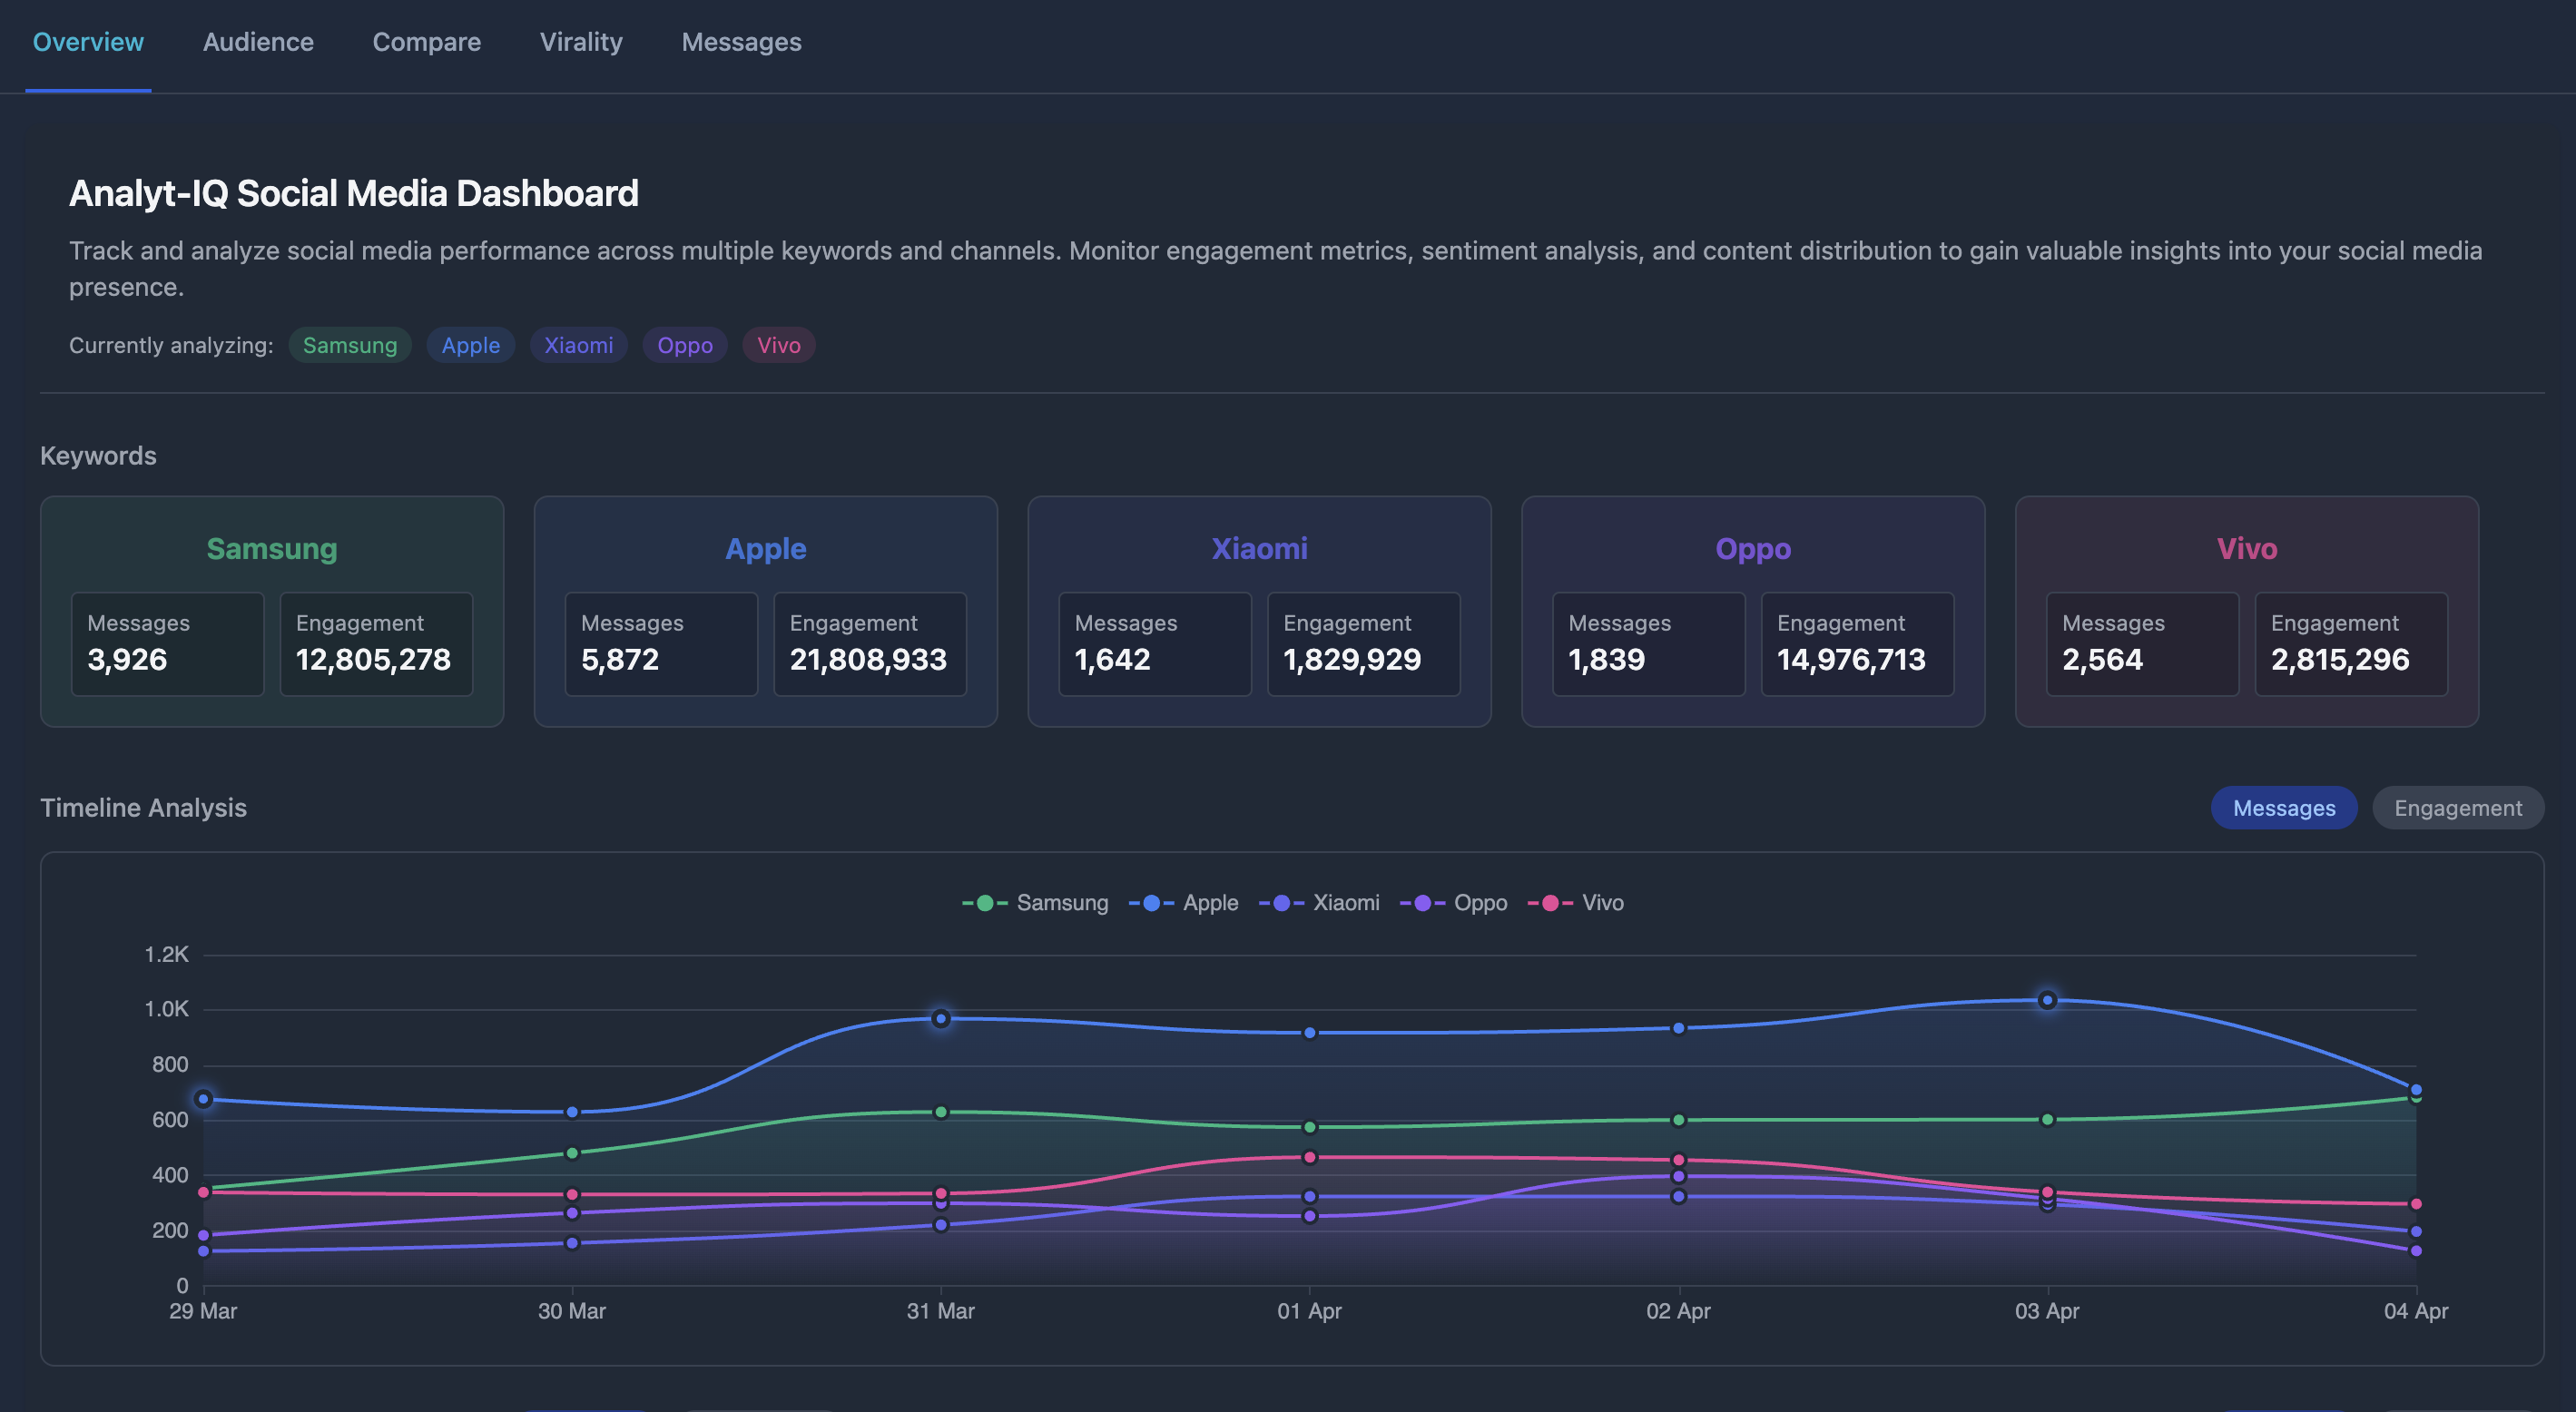Click the Apple keyword tag under Currently analyzing

point(470,345)
